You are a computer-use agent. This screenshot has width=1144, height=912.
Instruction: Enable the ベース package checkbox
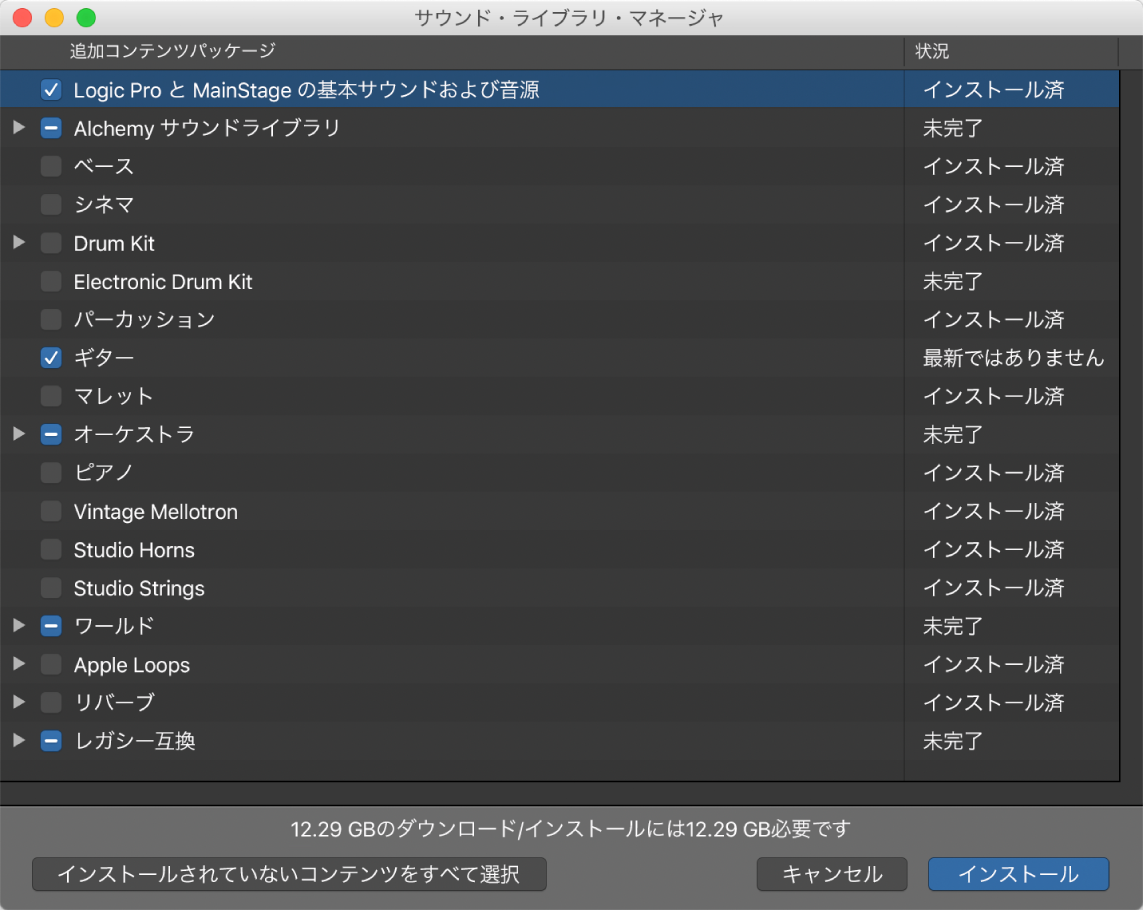51,166
